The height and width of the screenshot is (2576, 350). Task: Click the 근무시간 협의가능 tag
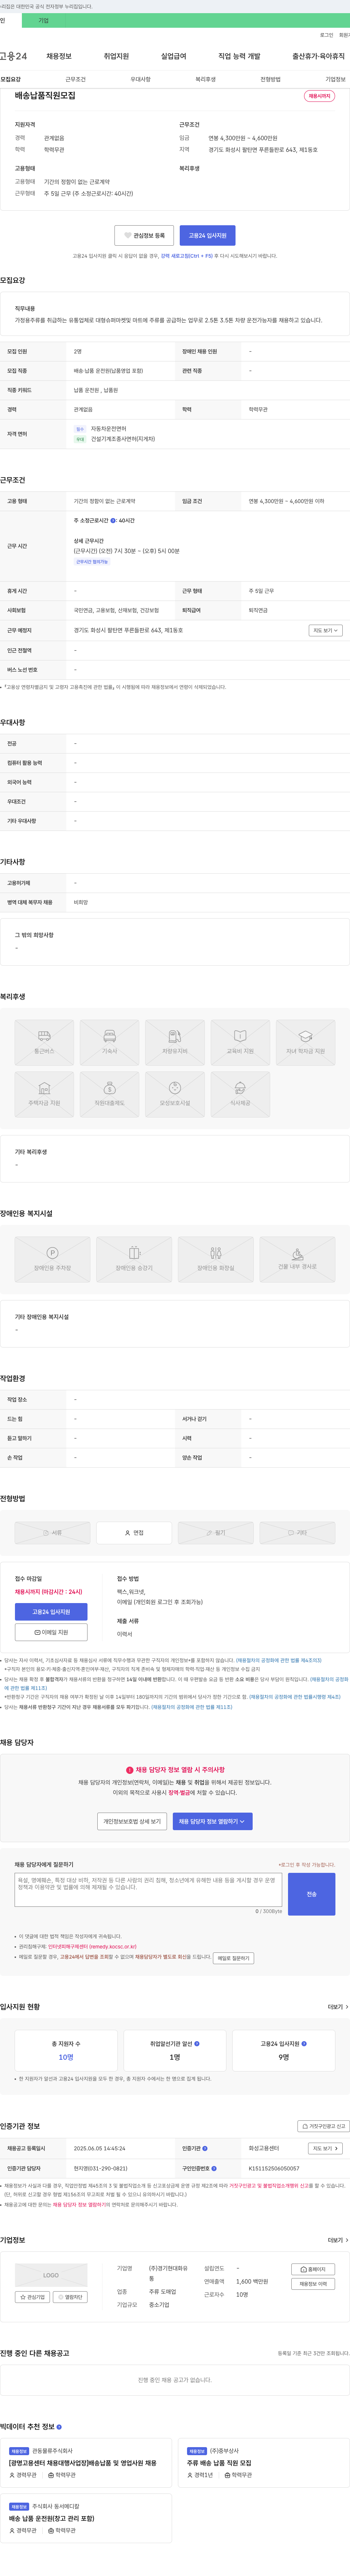tap(92, 562)
